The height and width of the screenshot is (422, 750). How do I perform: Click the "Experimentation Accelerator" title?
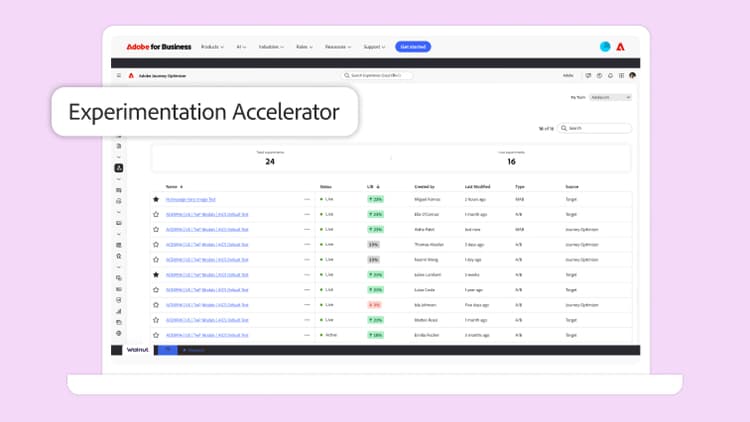[204, 112]
